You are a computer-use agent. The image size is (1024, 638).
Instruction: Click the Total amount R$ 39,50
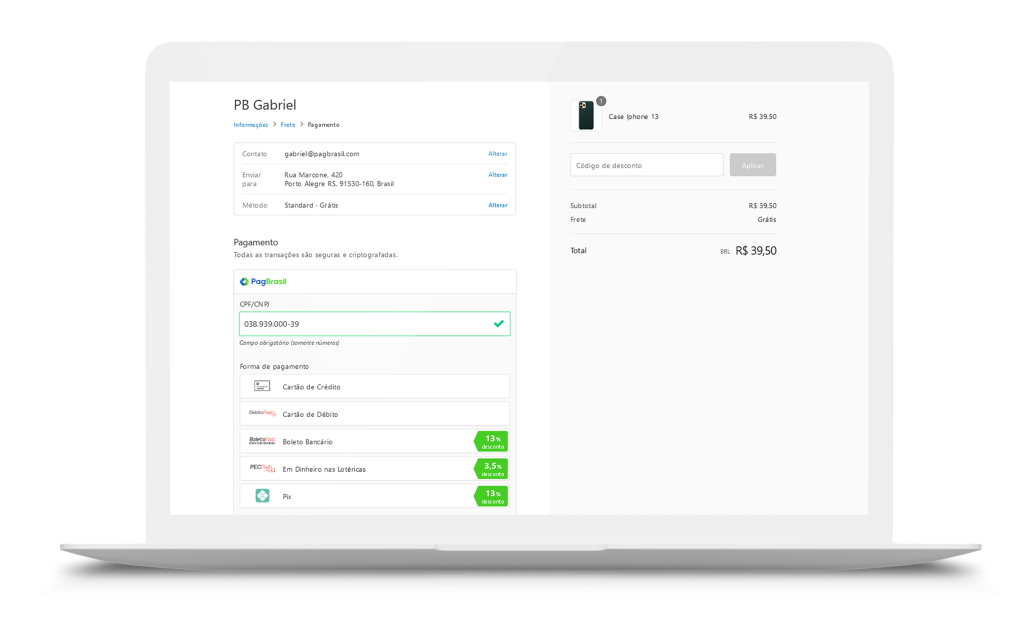[x=756, y=251]
